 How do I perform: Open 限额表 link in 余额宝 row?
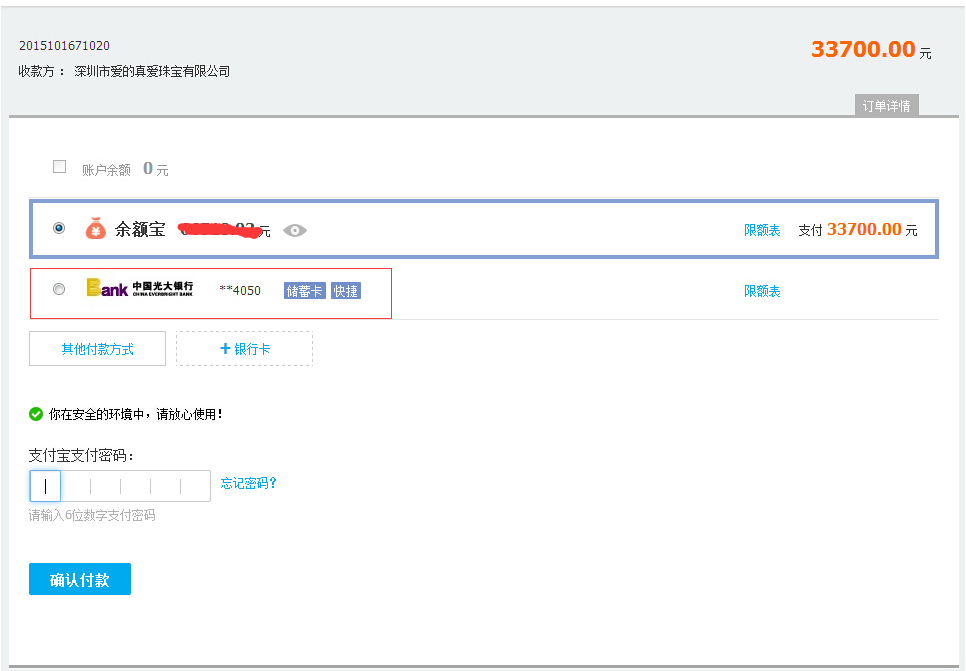click(762, 230)
